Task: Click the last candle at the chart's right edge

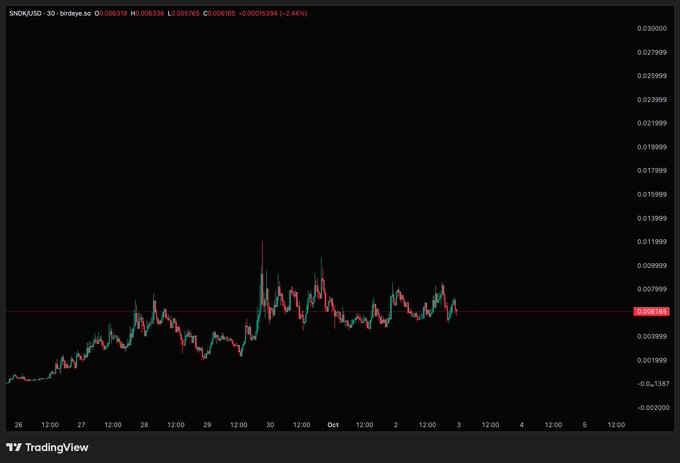Action: [457, 311]
